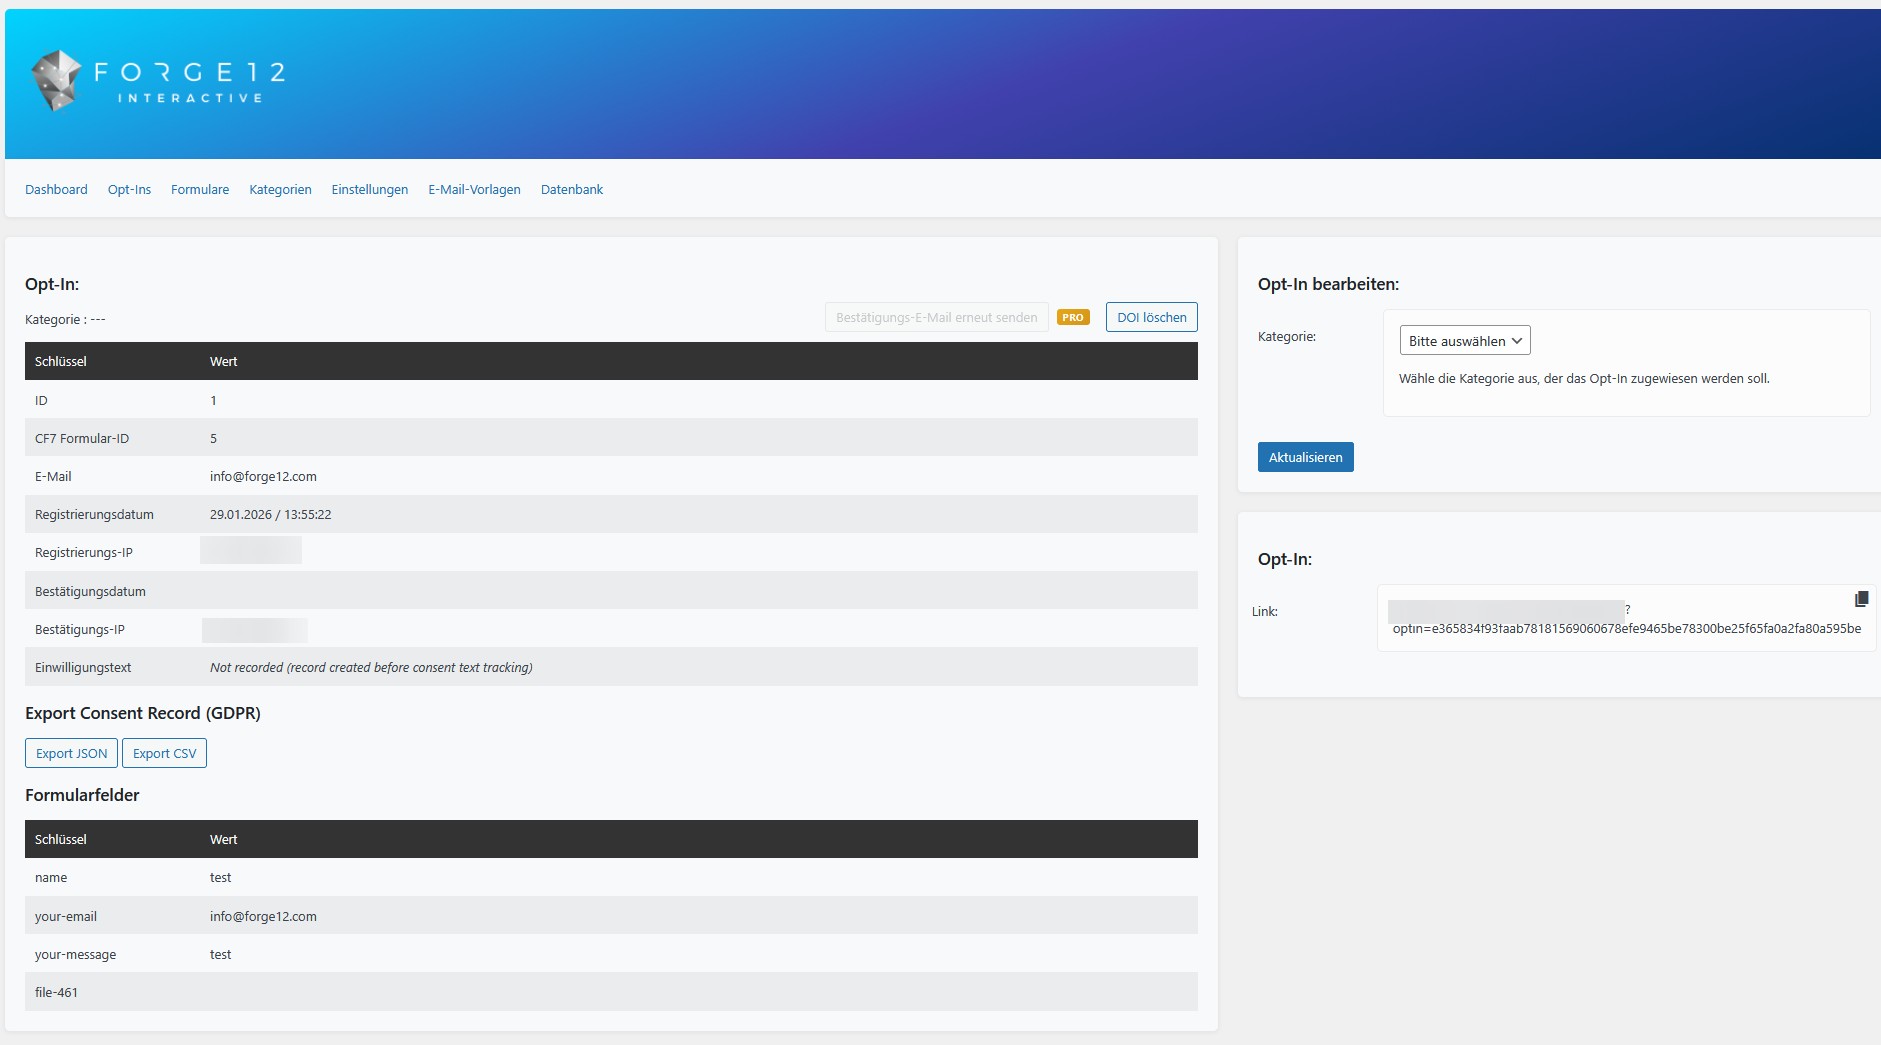Open the Kategorie 'Bitte auswählen' dropdown
This screenshot has height=1045, width=1881.
1464,341
